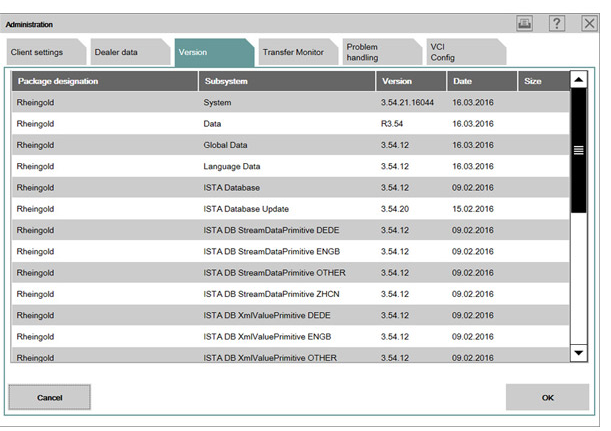
Task: Click version 3.54.12 in Language Data row
Action: coord(395,166)
